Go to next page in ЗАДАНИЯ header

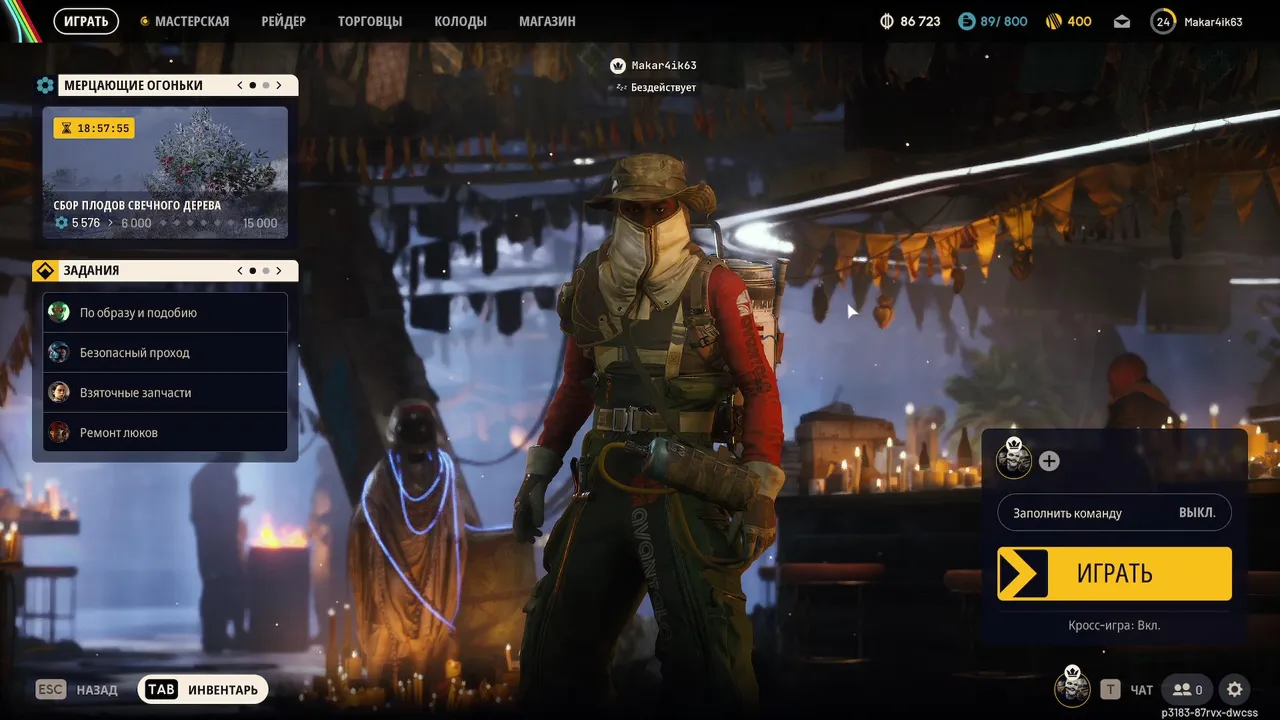279,271
